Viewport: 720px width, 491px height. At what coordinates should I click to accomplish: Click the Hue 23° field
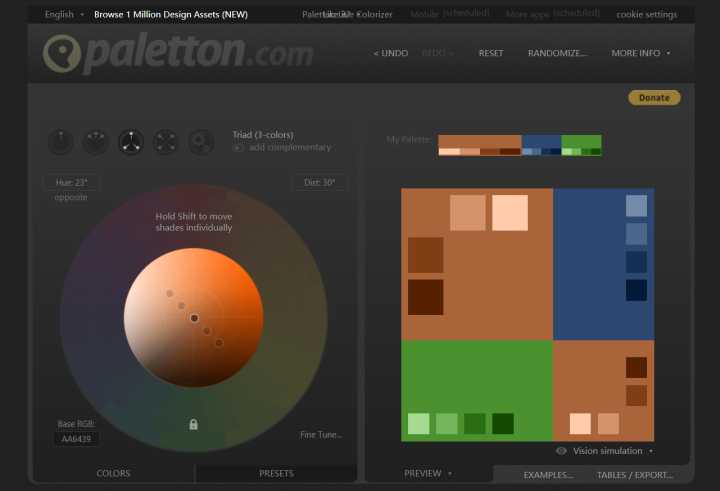click(x=71, y=182)
